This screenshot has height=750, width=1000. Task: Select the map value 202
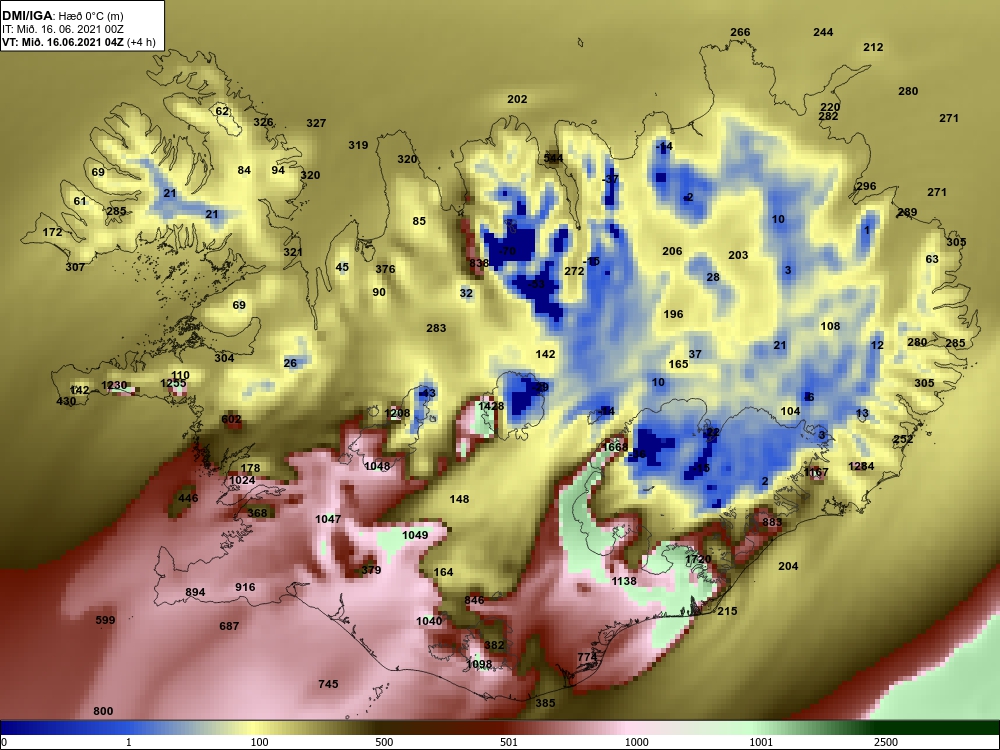[517, 99]
